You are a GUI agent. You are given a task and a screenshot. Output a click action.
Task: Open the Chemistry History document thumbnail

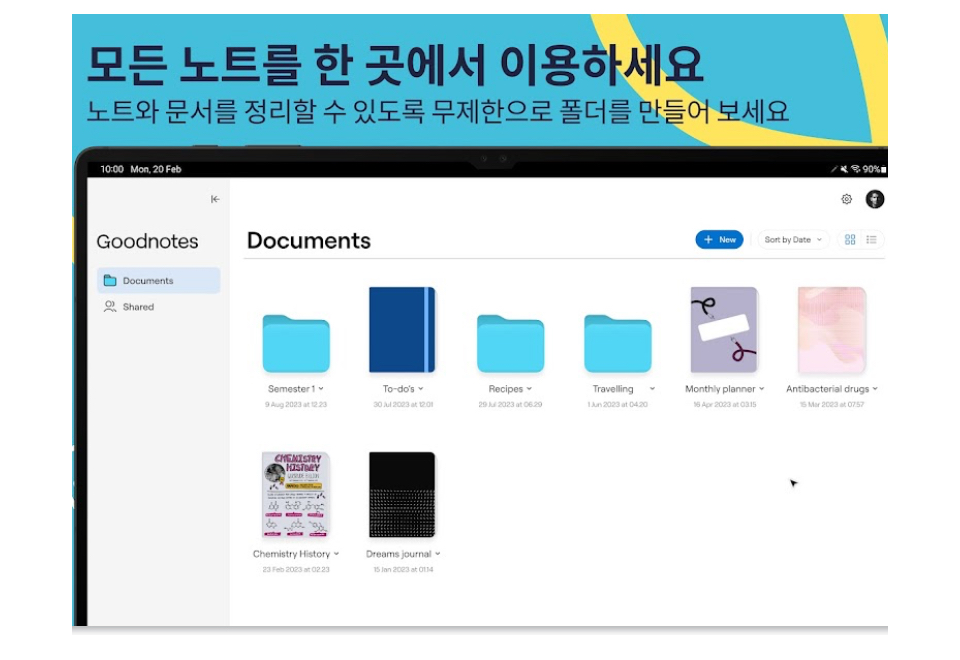click(x=296, y=495)
